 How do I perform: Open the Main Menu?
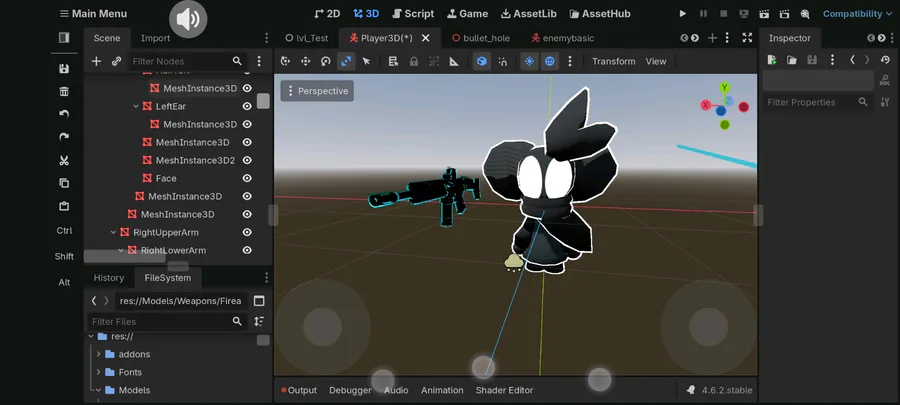(x=94, y=14)
